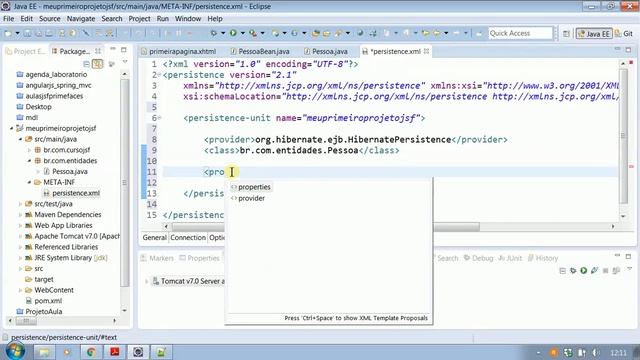The image size is (640, 360).
Task: Select persistence.xml in the tree
Action: point(76,193)
